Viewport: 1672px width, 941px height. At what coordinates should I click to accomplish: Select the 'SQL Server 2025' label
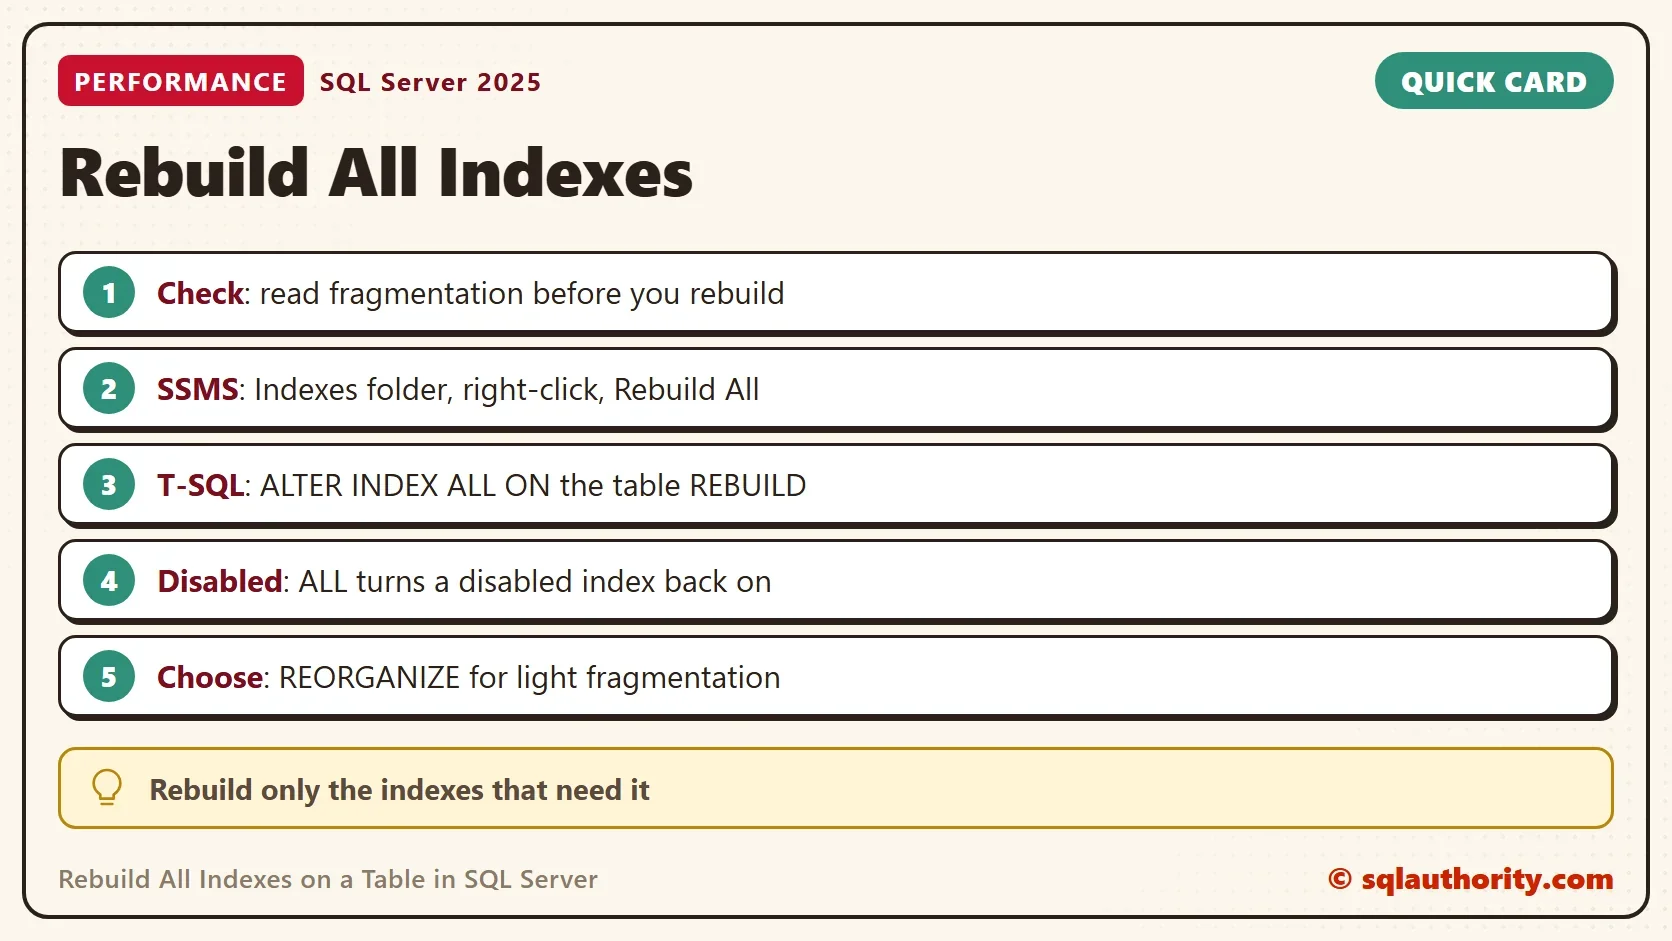pyautogui.click(x=430, y=82)
